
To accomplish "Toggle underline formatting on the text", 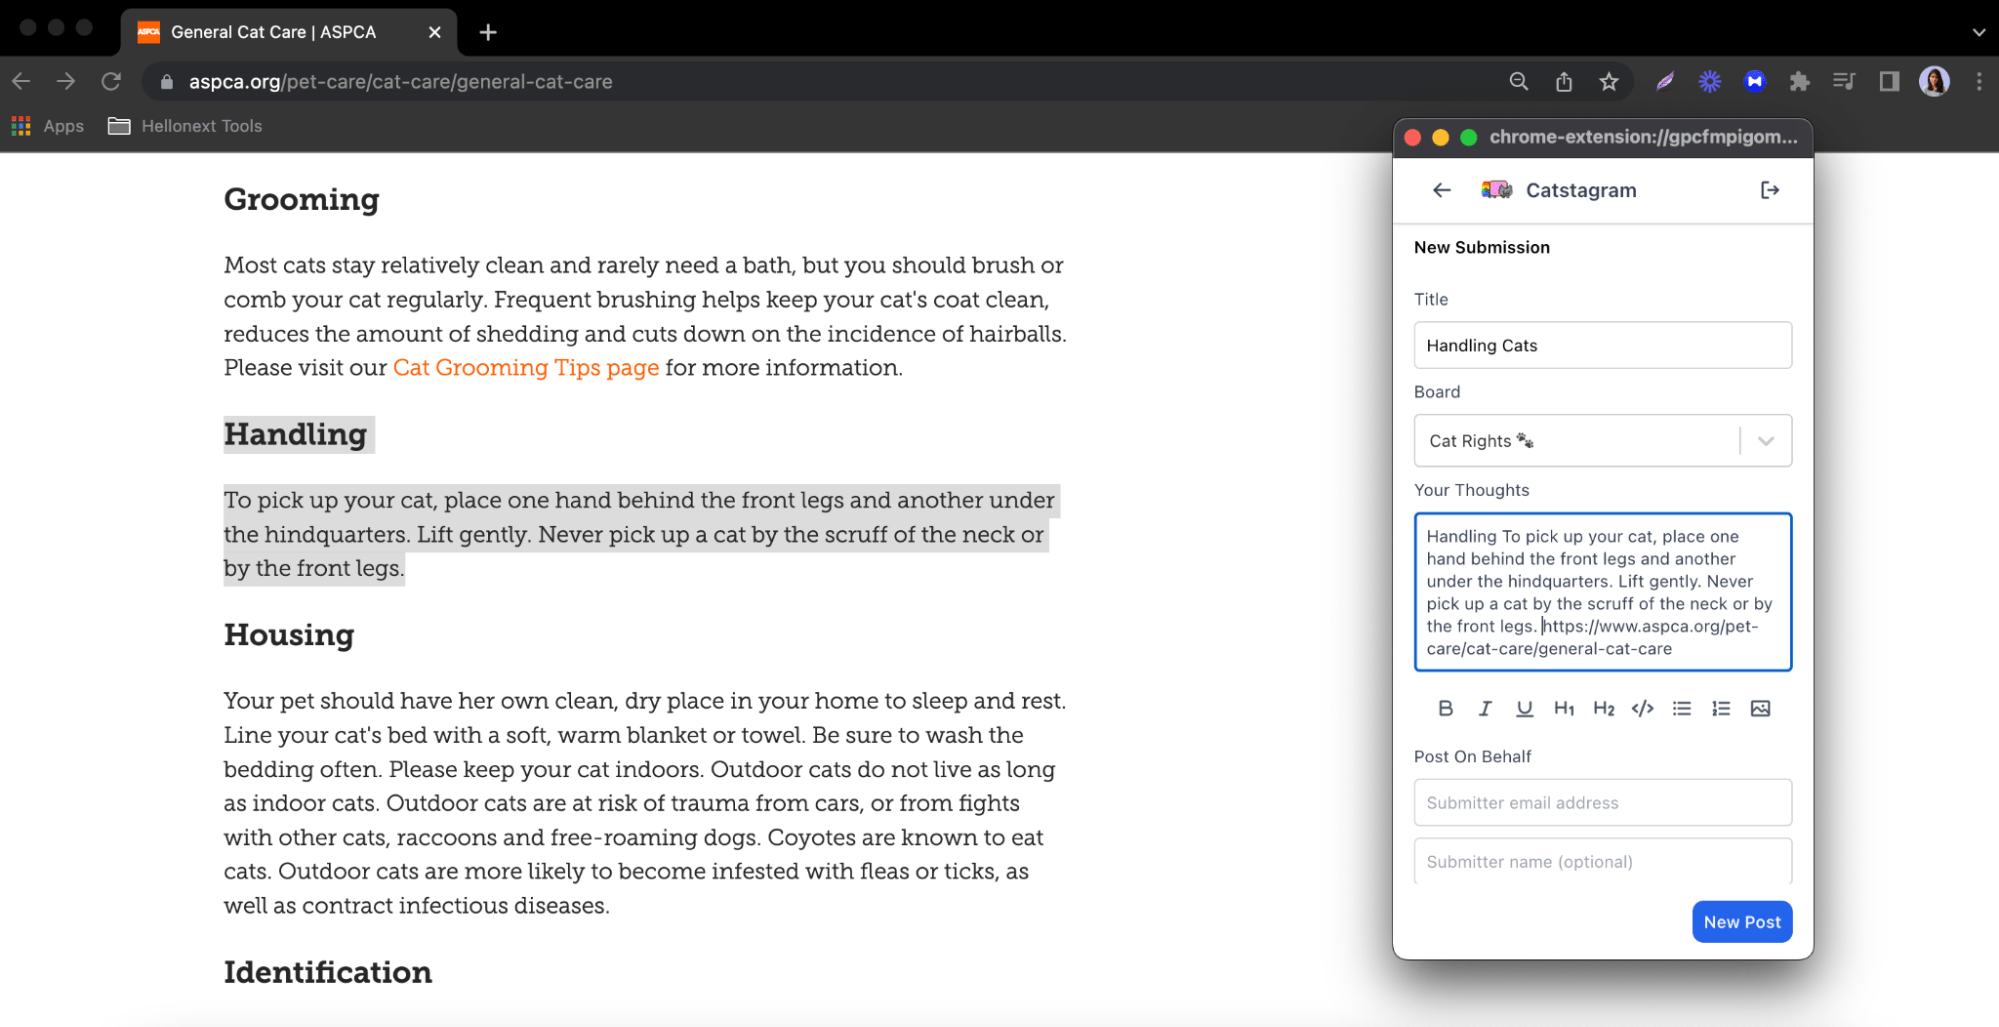I will click(x=1524, y=708).
